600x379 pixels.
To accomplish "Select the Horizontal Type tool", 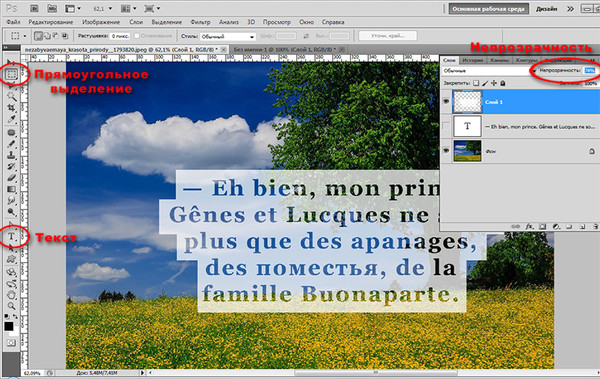I will pos(11,237).
